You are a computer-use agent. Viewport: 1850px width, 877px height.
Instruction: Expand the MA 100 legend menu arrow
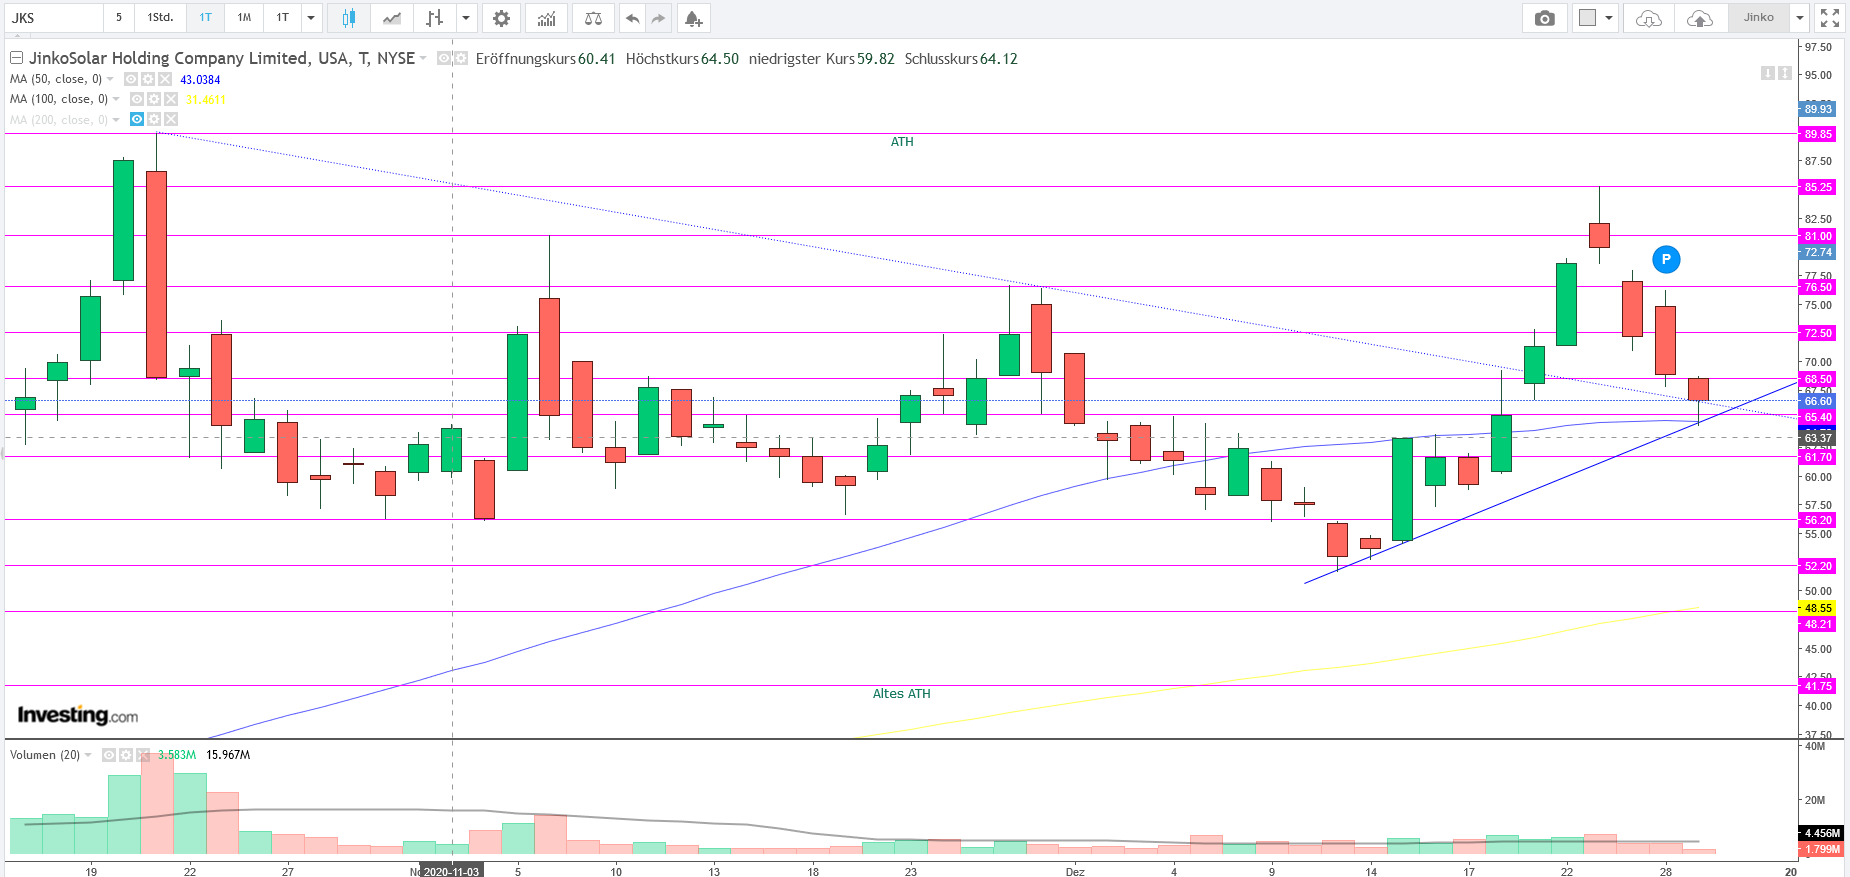coord(116,99)
